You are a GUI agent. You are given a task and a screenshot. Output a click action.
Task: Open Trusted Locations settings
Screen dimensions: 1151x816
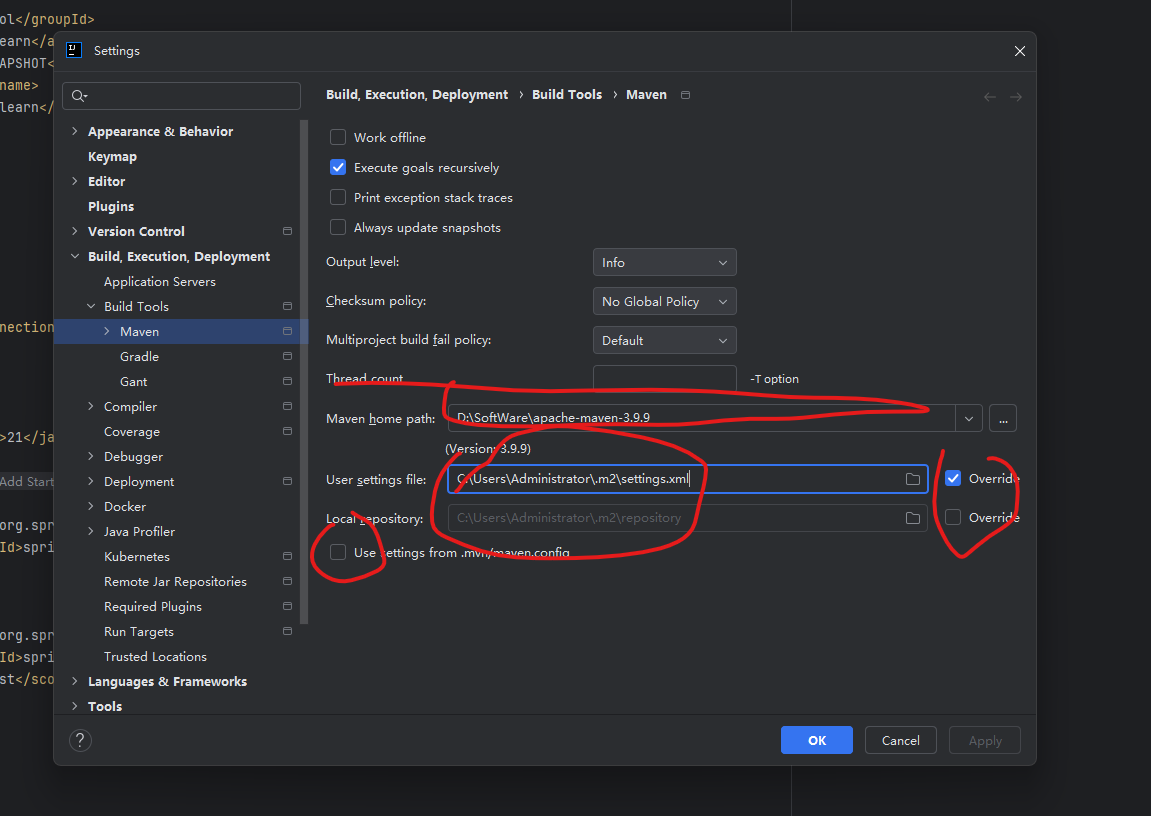coord(155,656)
